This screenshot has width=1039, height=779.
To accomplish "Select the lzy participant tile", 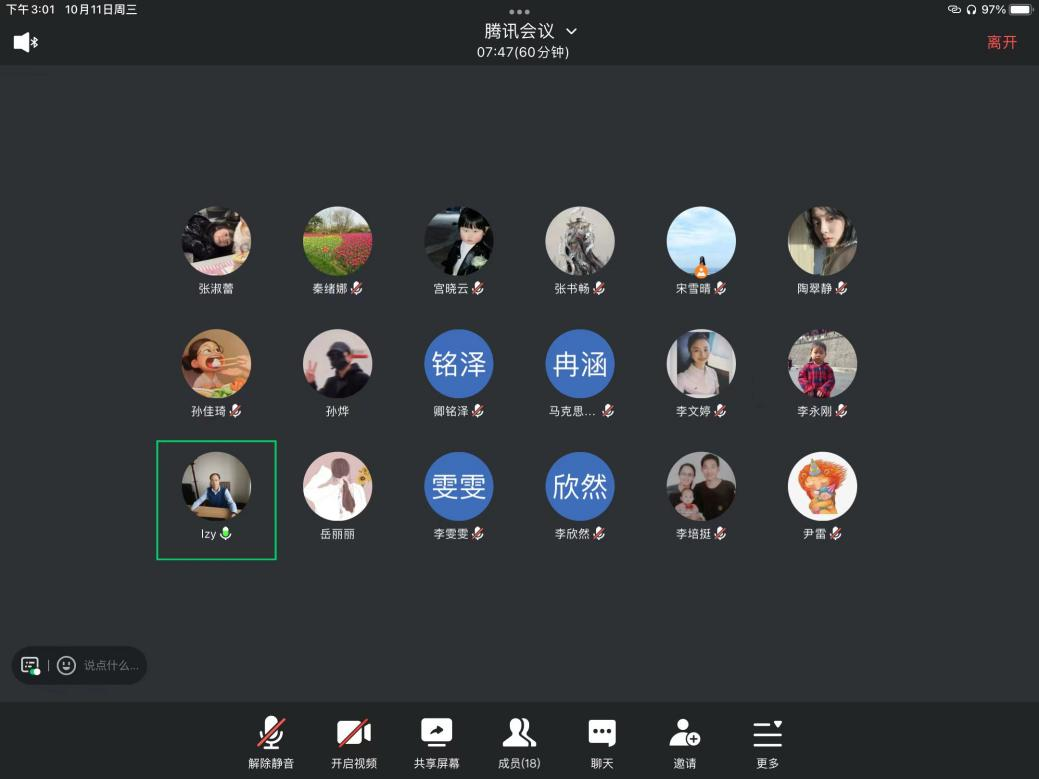I will point(216,499).
